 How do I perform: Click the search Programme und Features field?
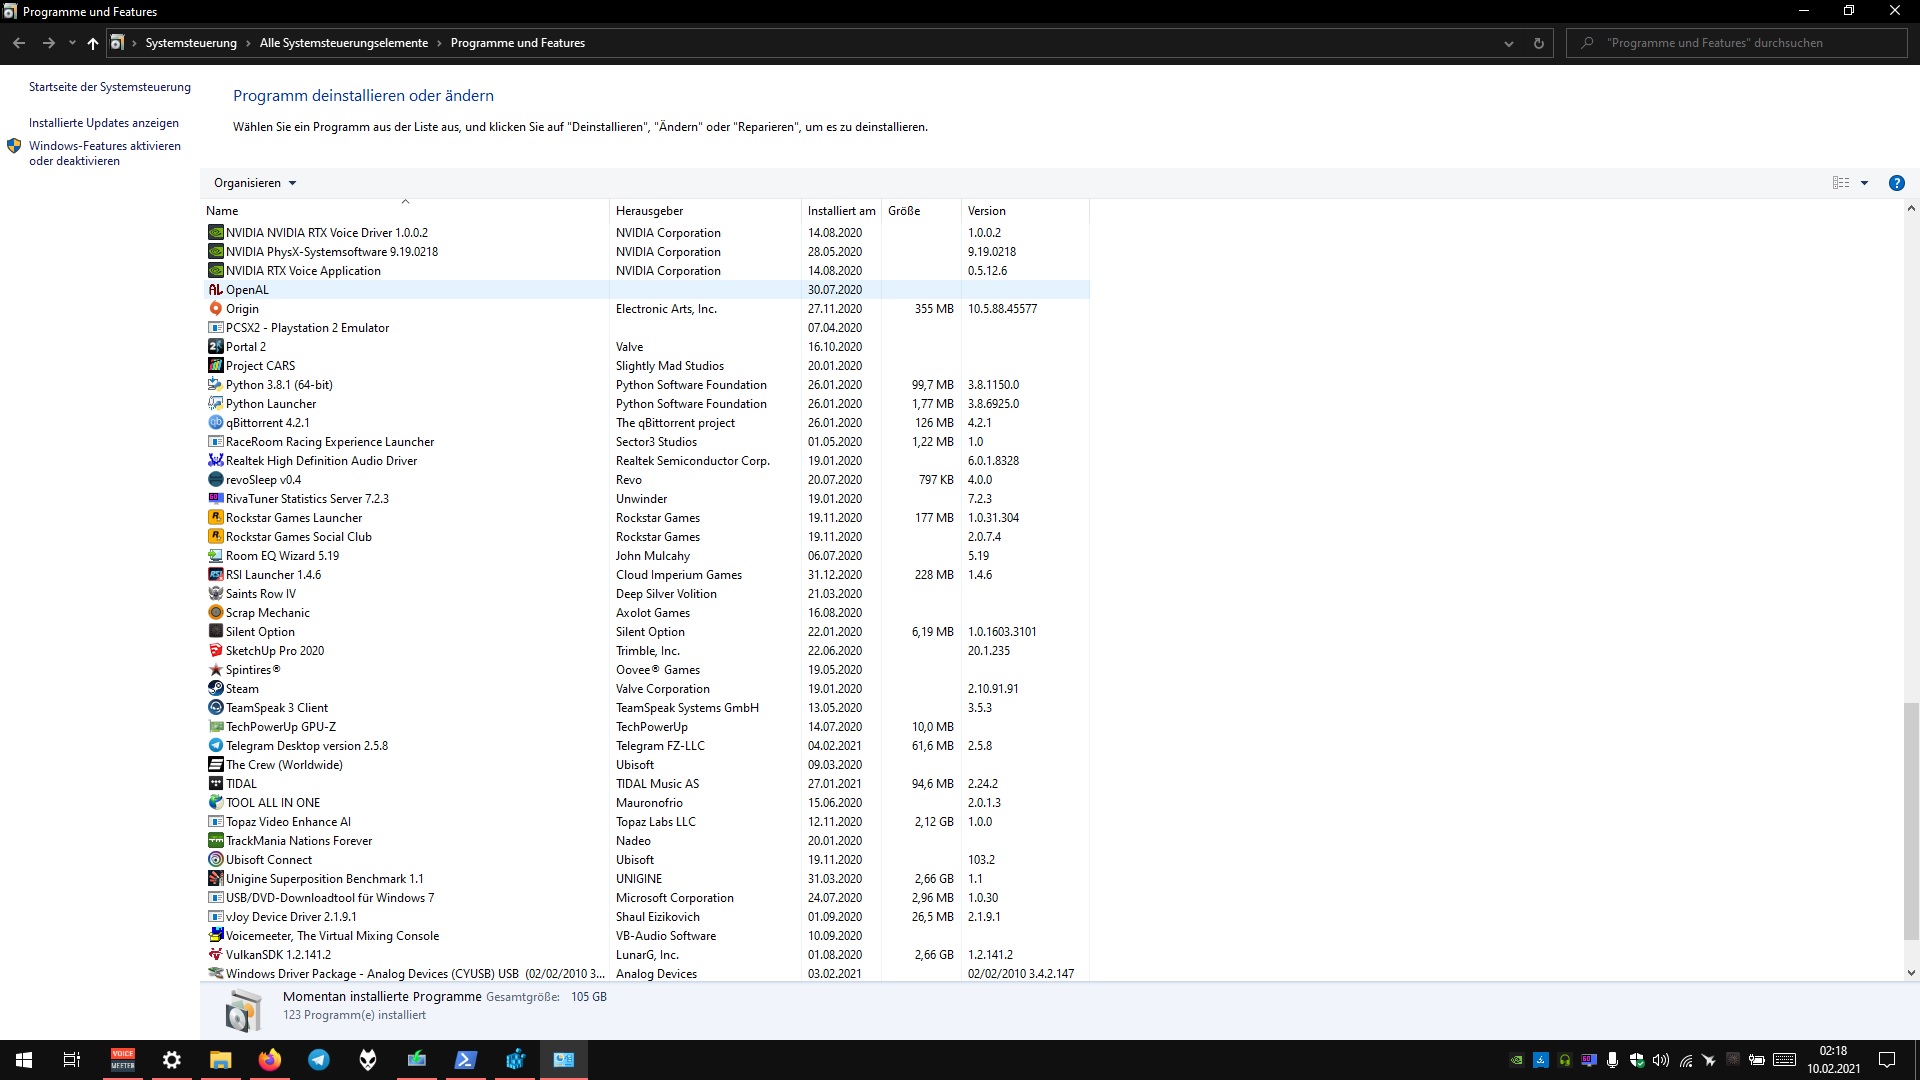1737,43
